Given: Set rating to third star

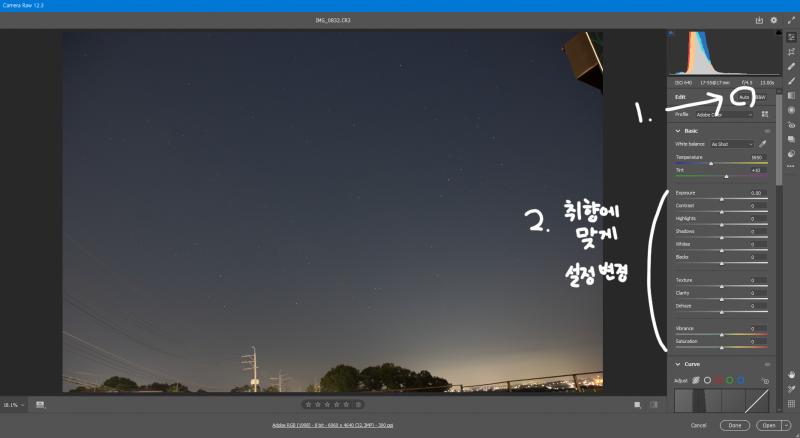Looking at the screenshot, I should click(327, 405).
